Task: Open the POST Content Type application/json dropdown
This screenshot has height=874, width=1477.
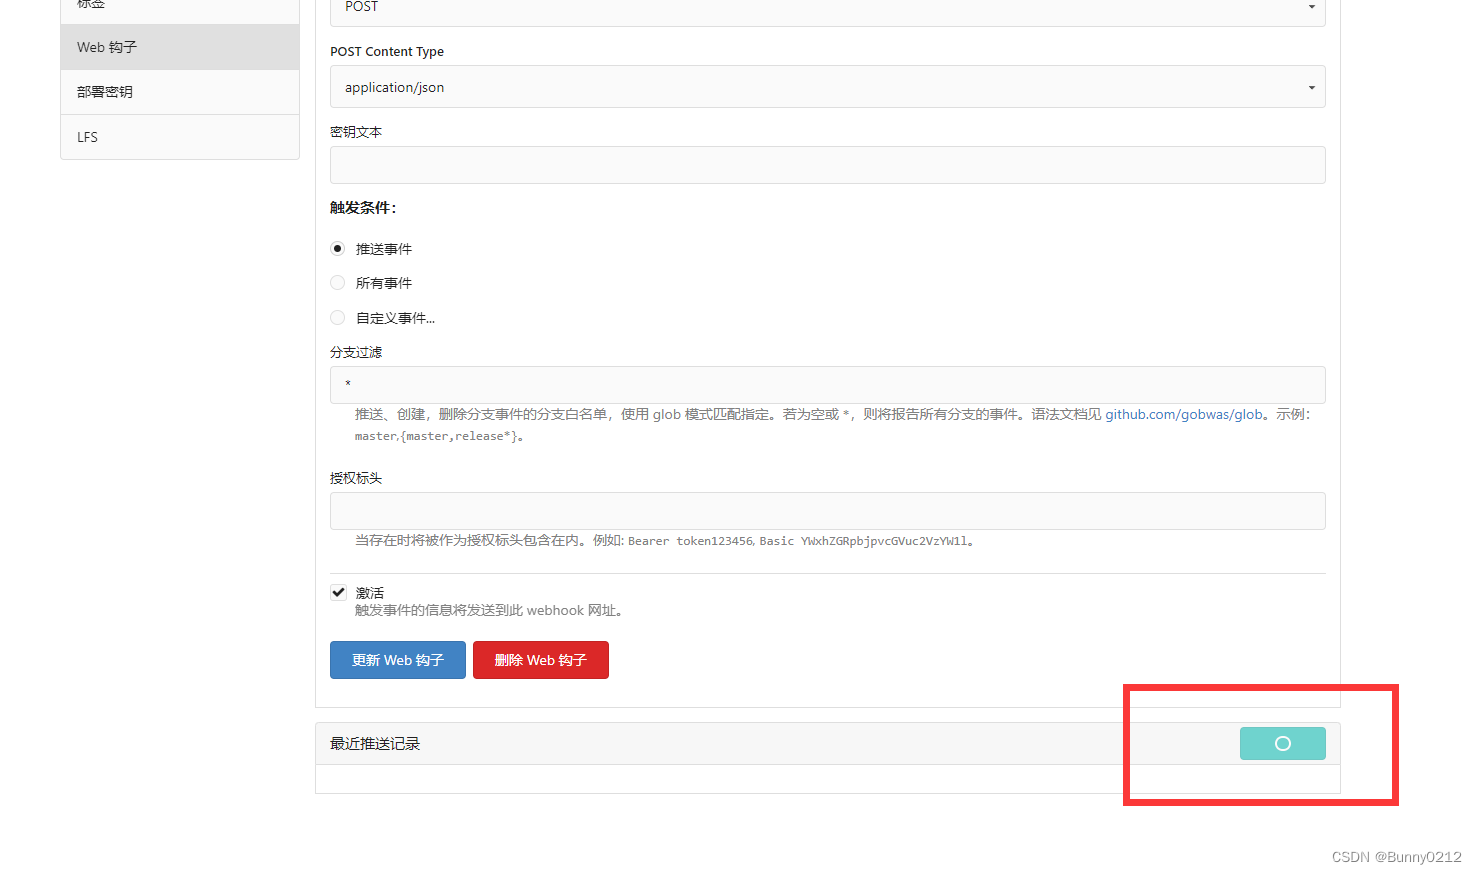Action: pos(827,87)
